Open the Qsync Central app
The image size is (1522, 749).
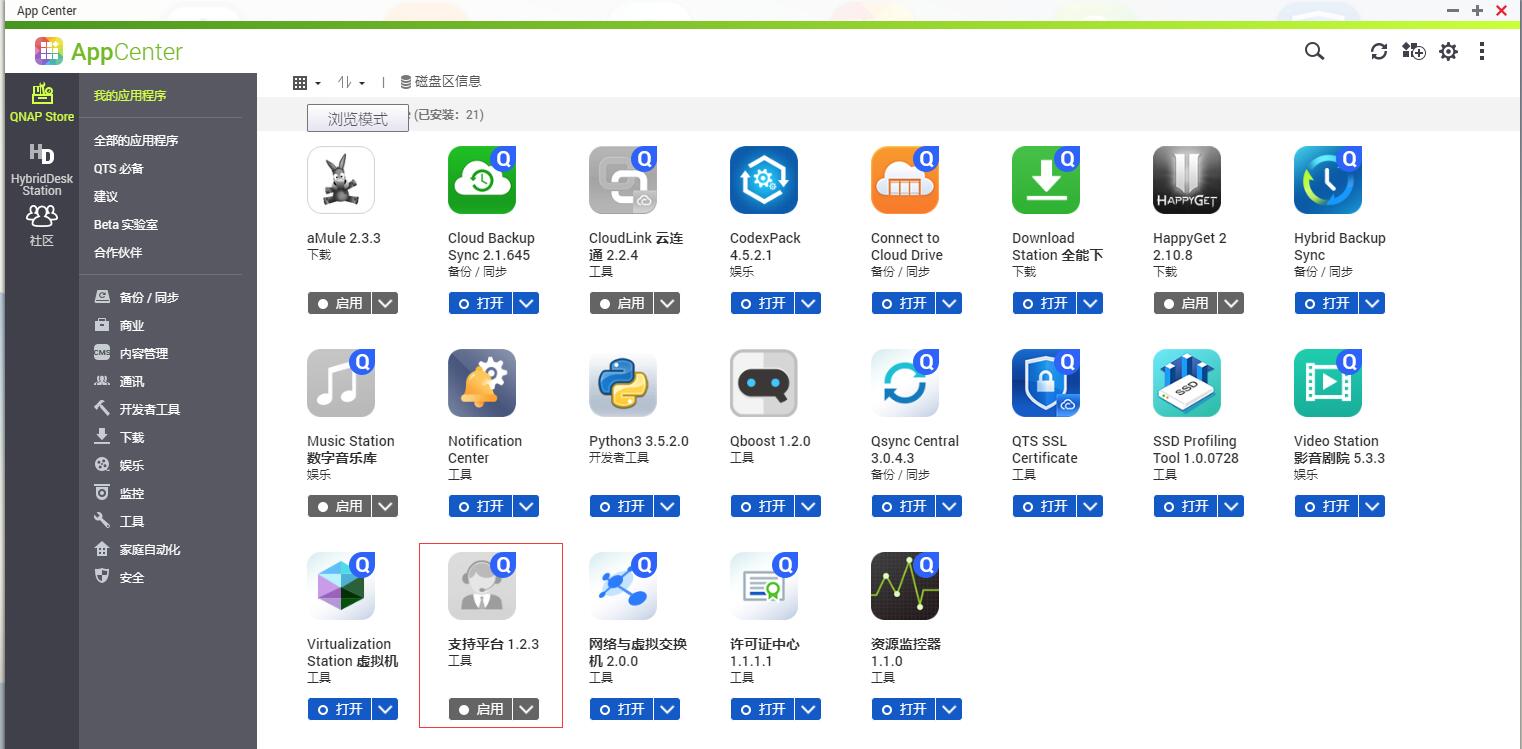tap(903, 506)
